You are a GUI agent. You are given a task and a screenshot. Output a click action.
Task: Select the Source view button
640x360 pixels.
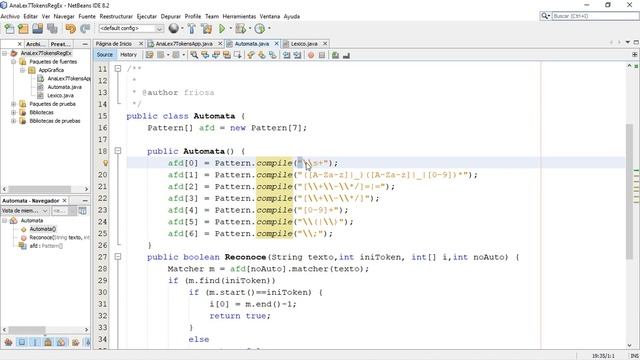click(105, 55)
